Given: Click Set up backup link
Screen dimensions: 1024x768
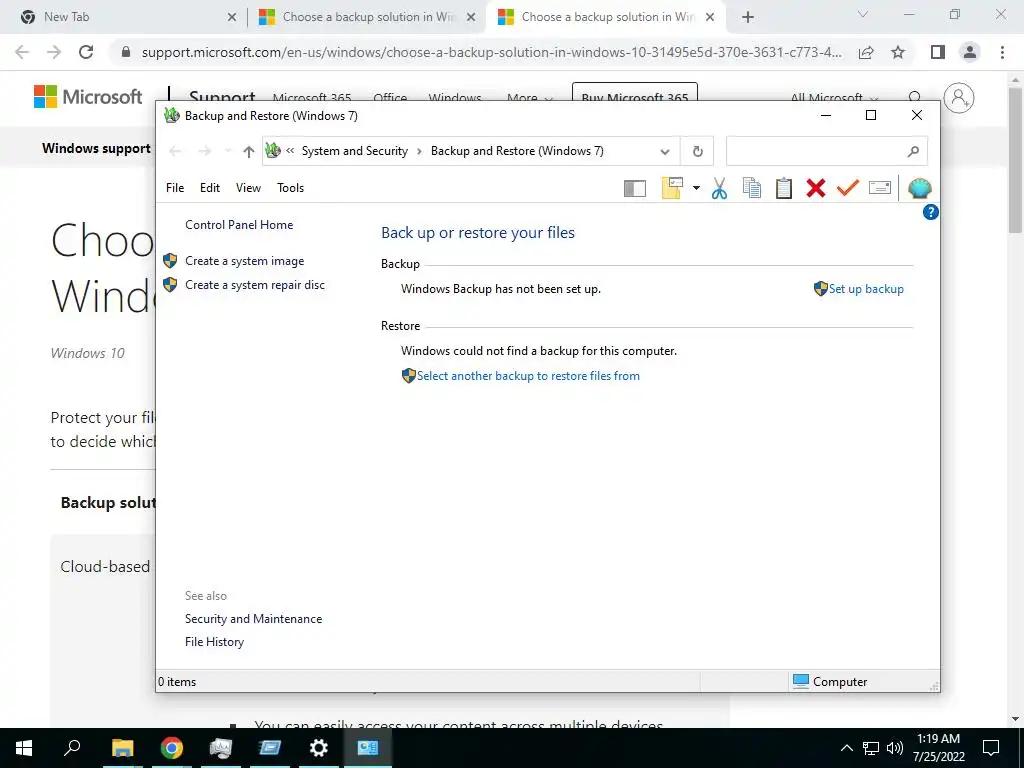Looking at the screenshot, I should tap(866, 289).
